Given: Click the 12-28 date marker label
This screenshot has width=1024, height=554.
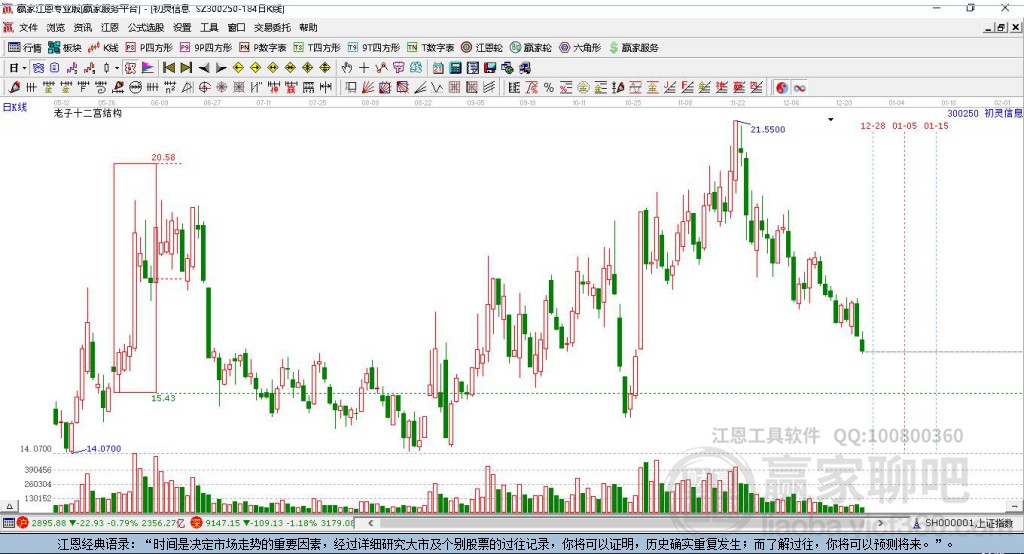Looking at the screenshot, I should pos(872,126).
